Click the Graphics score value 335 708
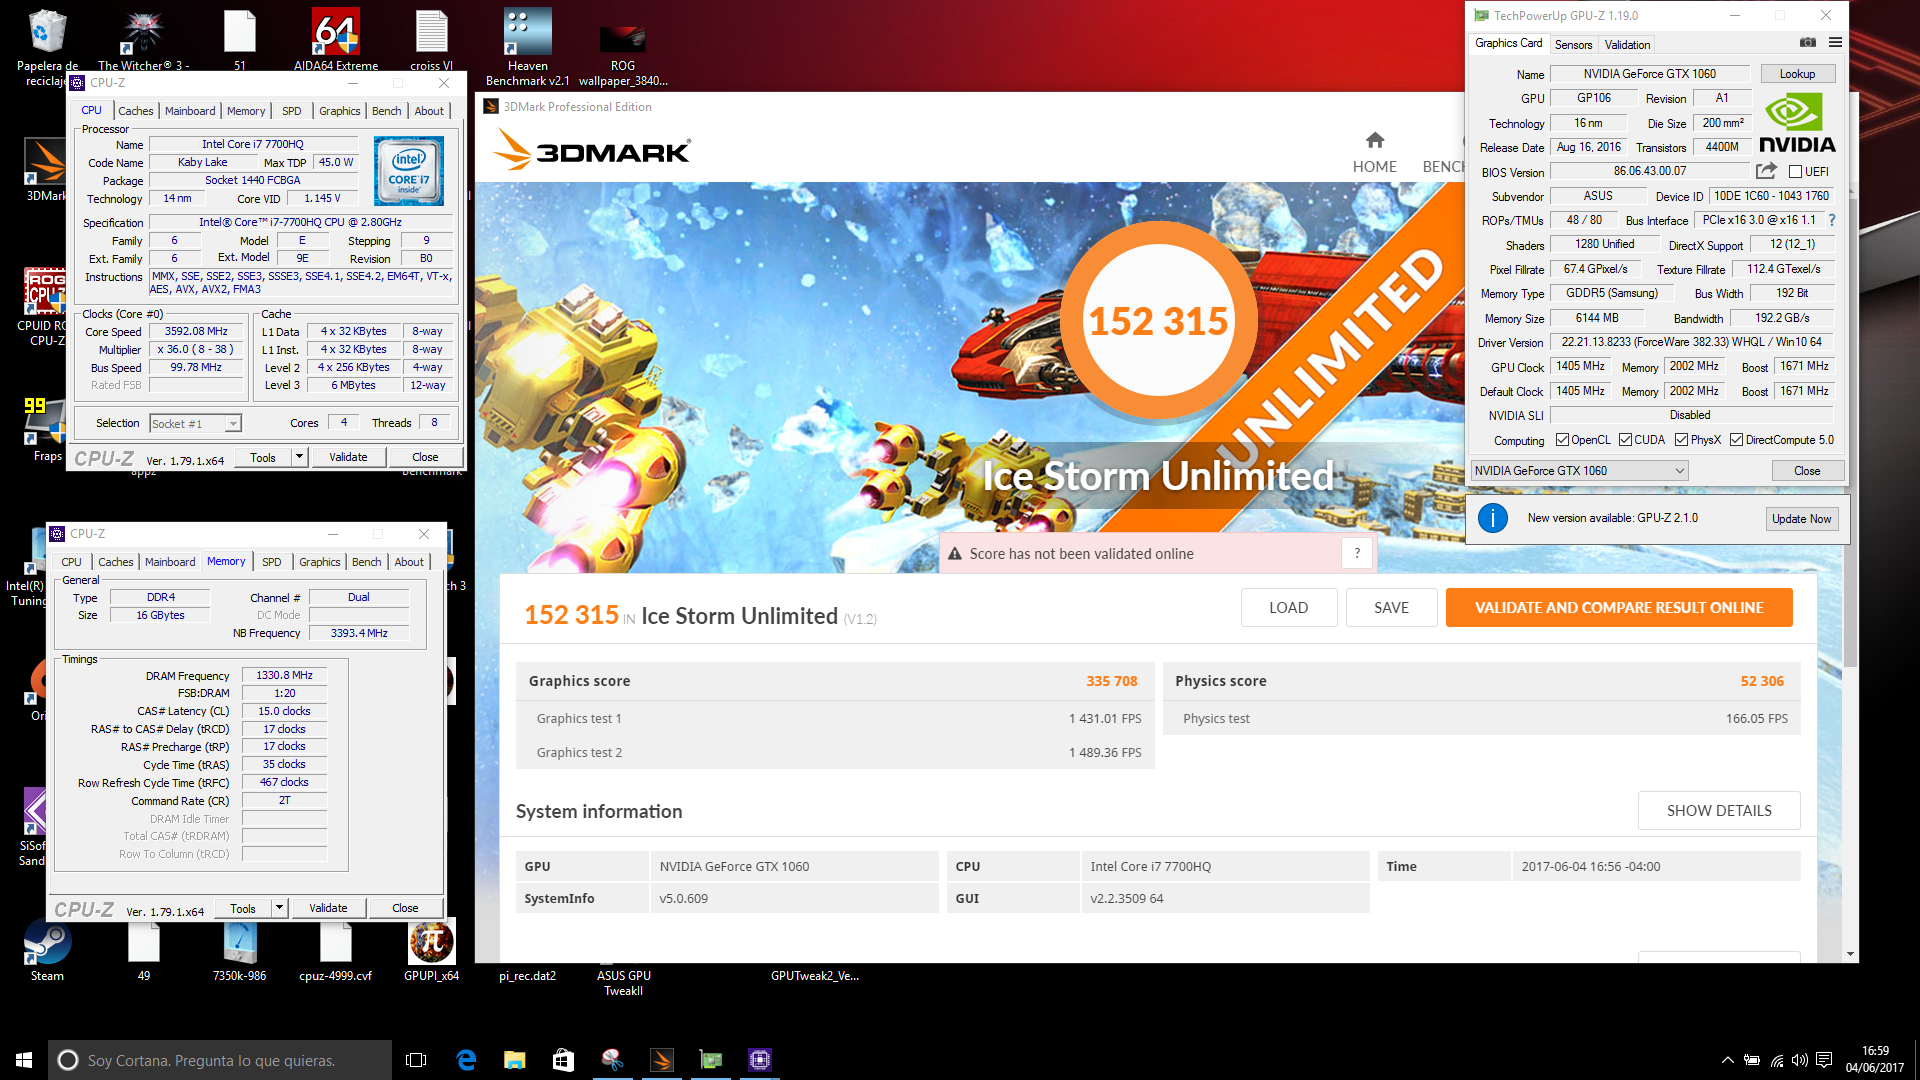 click(1112, 681)
